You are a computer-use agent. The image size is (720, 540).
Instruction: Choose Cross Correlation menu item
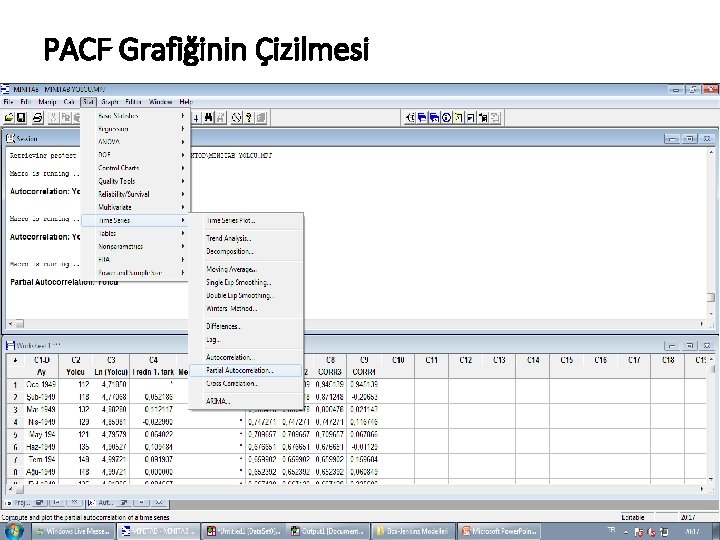tap(246, 383)
